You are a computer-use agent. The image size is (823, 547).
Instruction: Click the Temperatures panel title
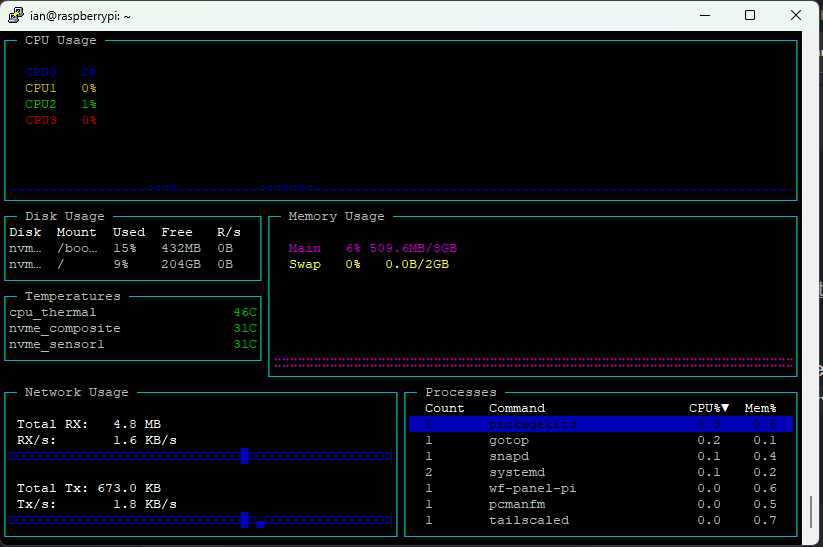tap(73, 296)
